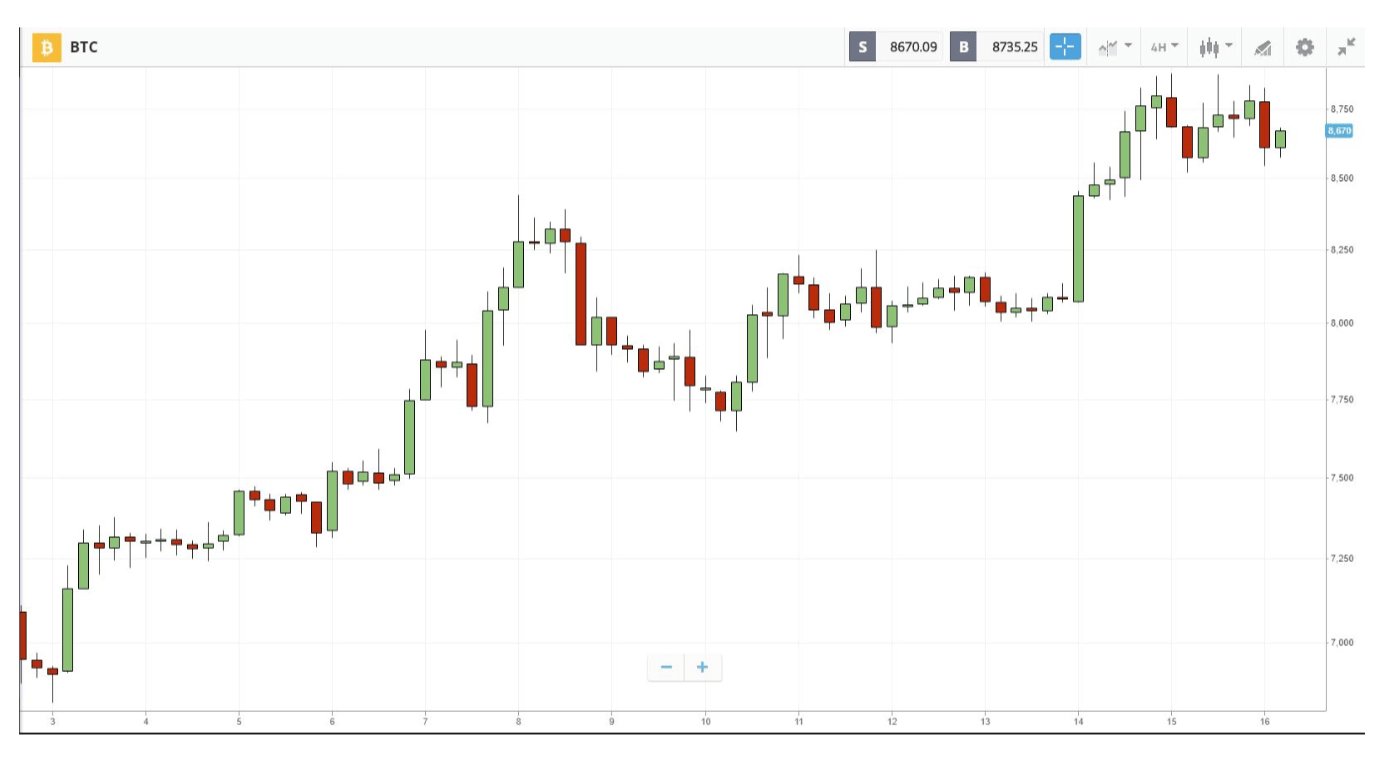The image size is (1382, 762).
Task: Click the 7,250 price axis label
Action: point(1341,558)
